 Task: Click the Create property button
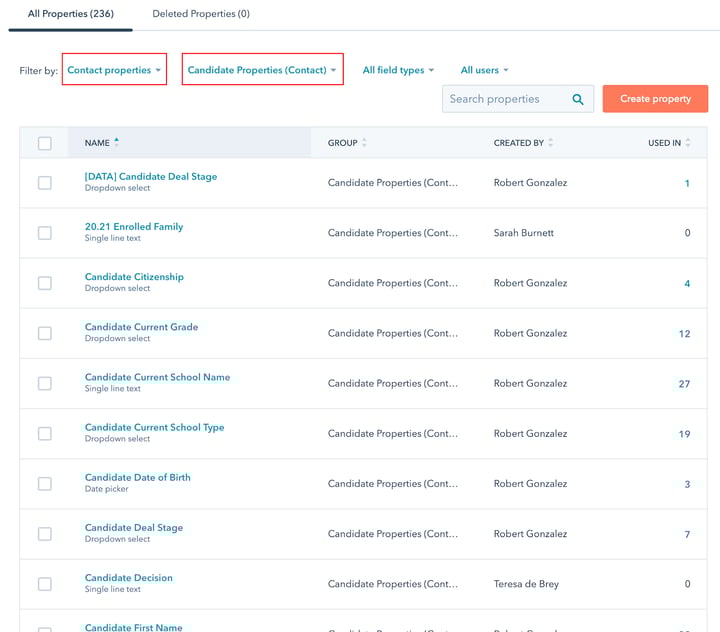click(x=655, y=99)
